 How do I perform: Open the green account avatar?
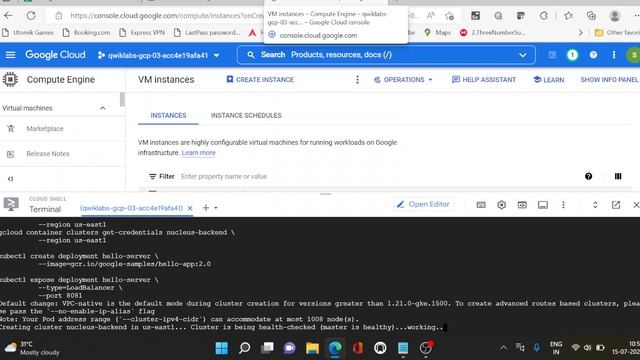click(633, 55)
